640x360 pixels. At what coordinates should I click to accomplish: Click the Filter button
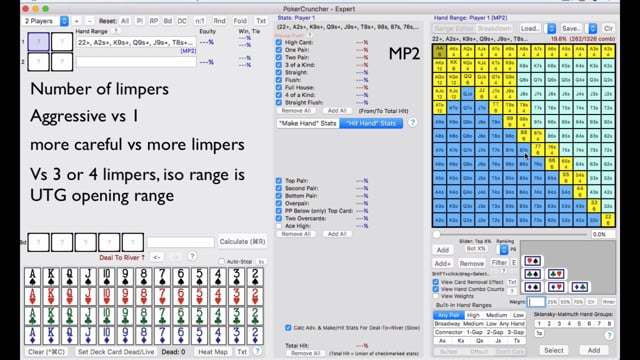[x=499, y=263]
